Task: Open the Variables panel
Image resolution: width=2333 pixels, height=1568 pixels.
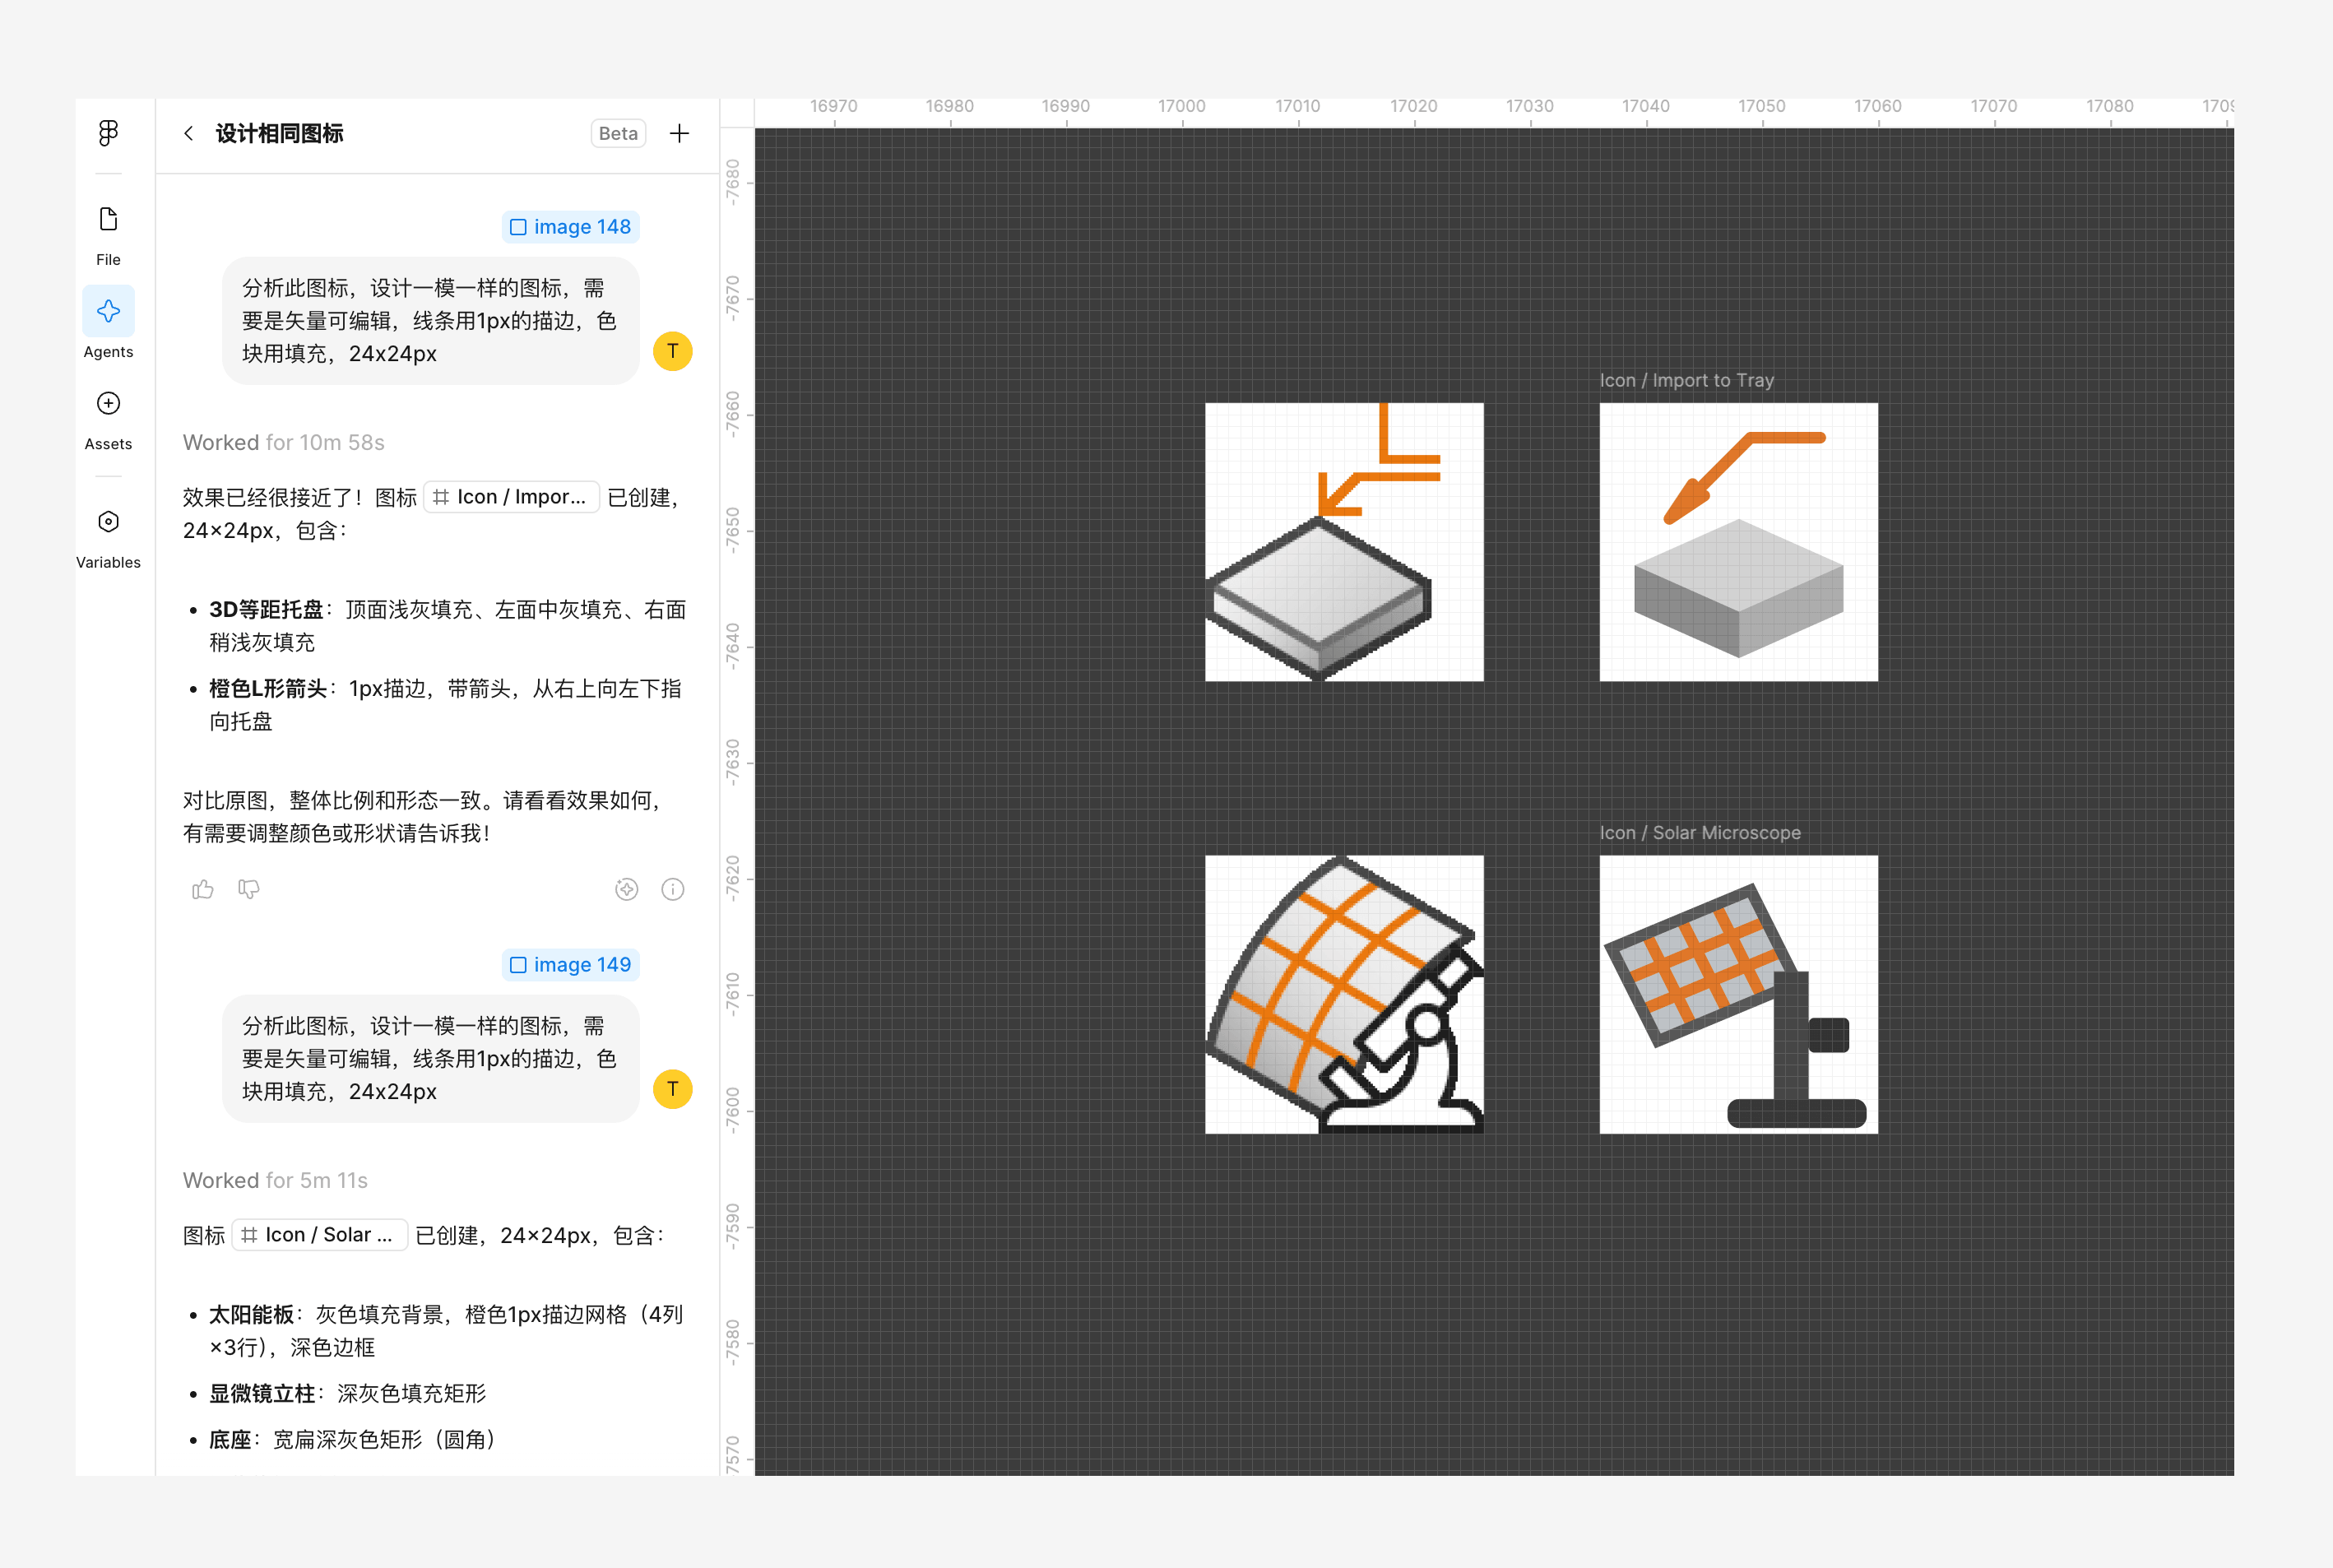Action: [x=108, y=538]
